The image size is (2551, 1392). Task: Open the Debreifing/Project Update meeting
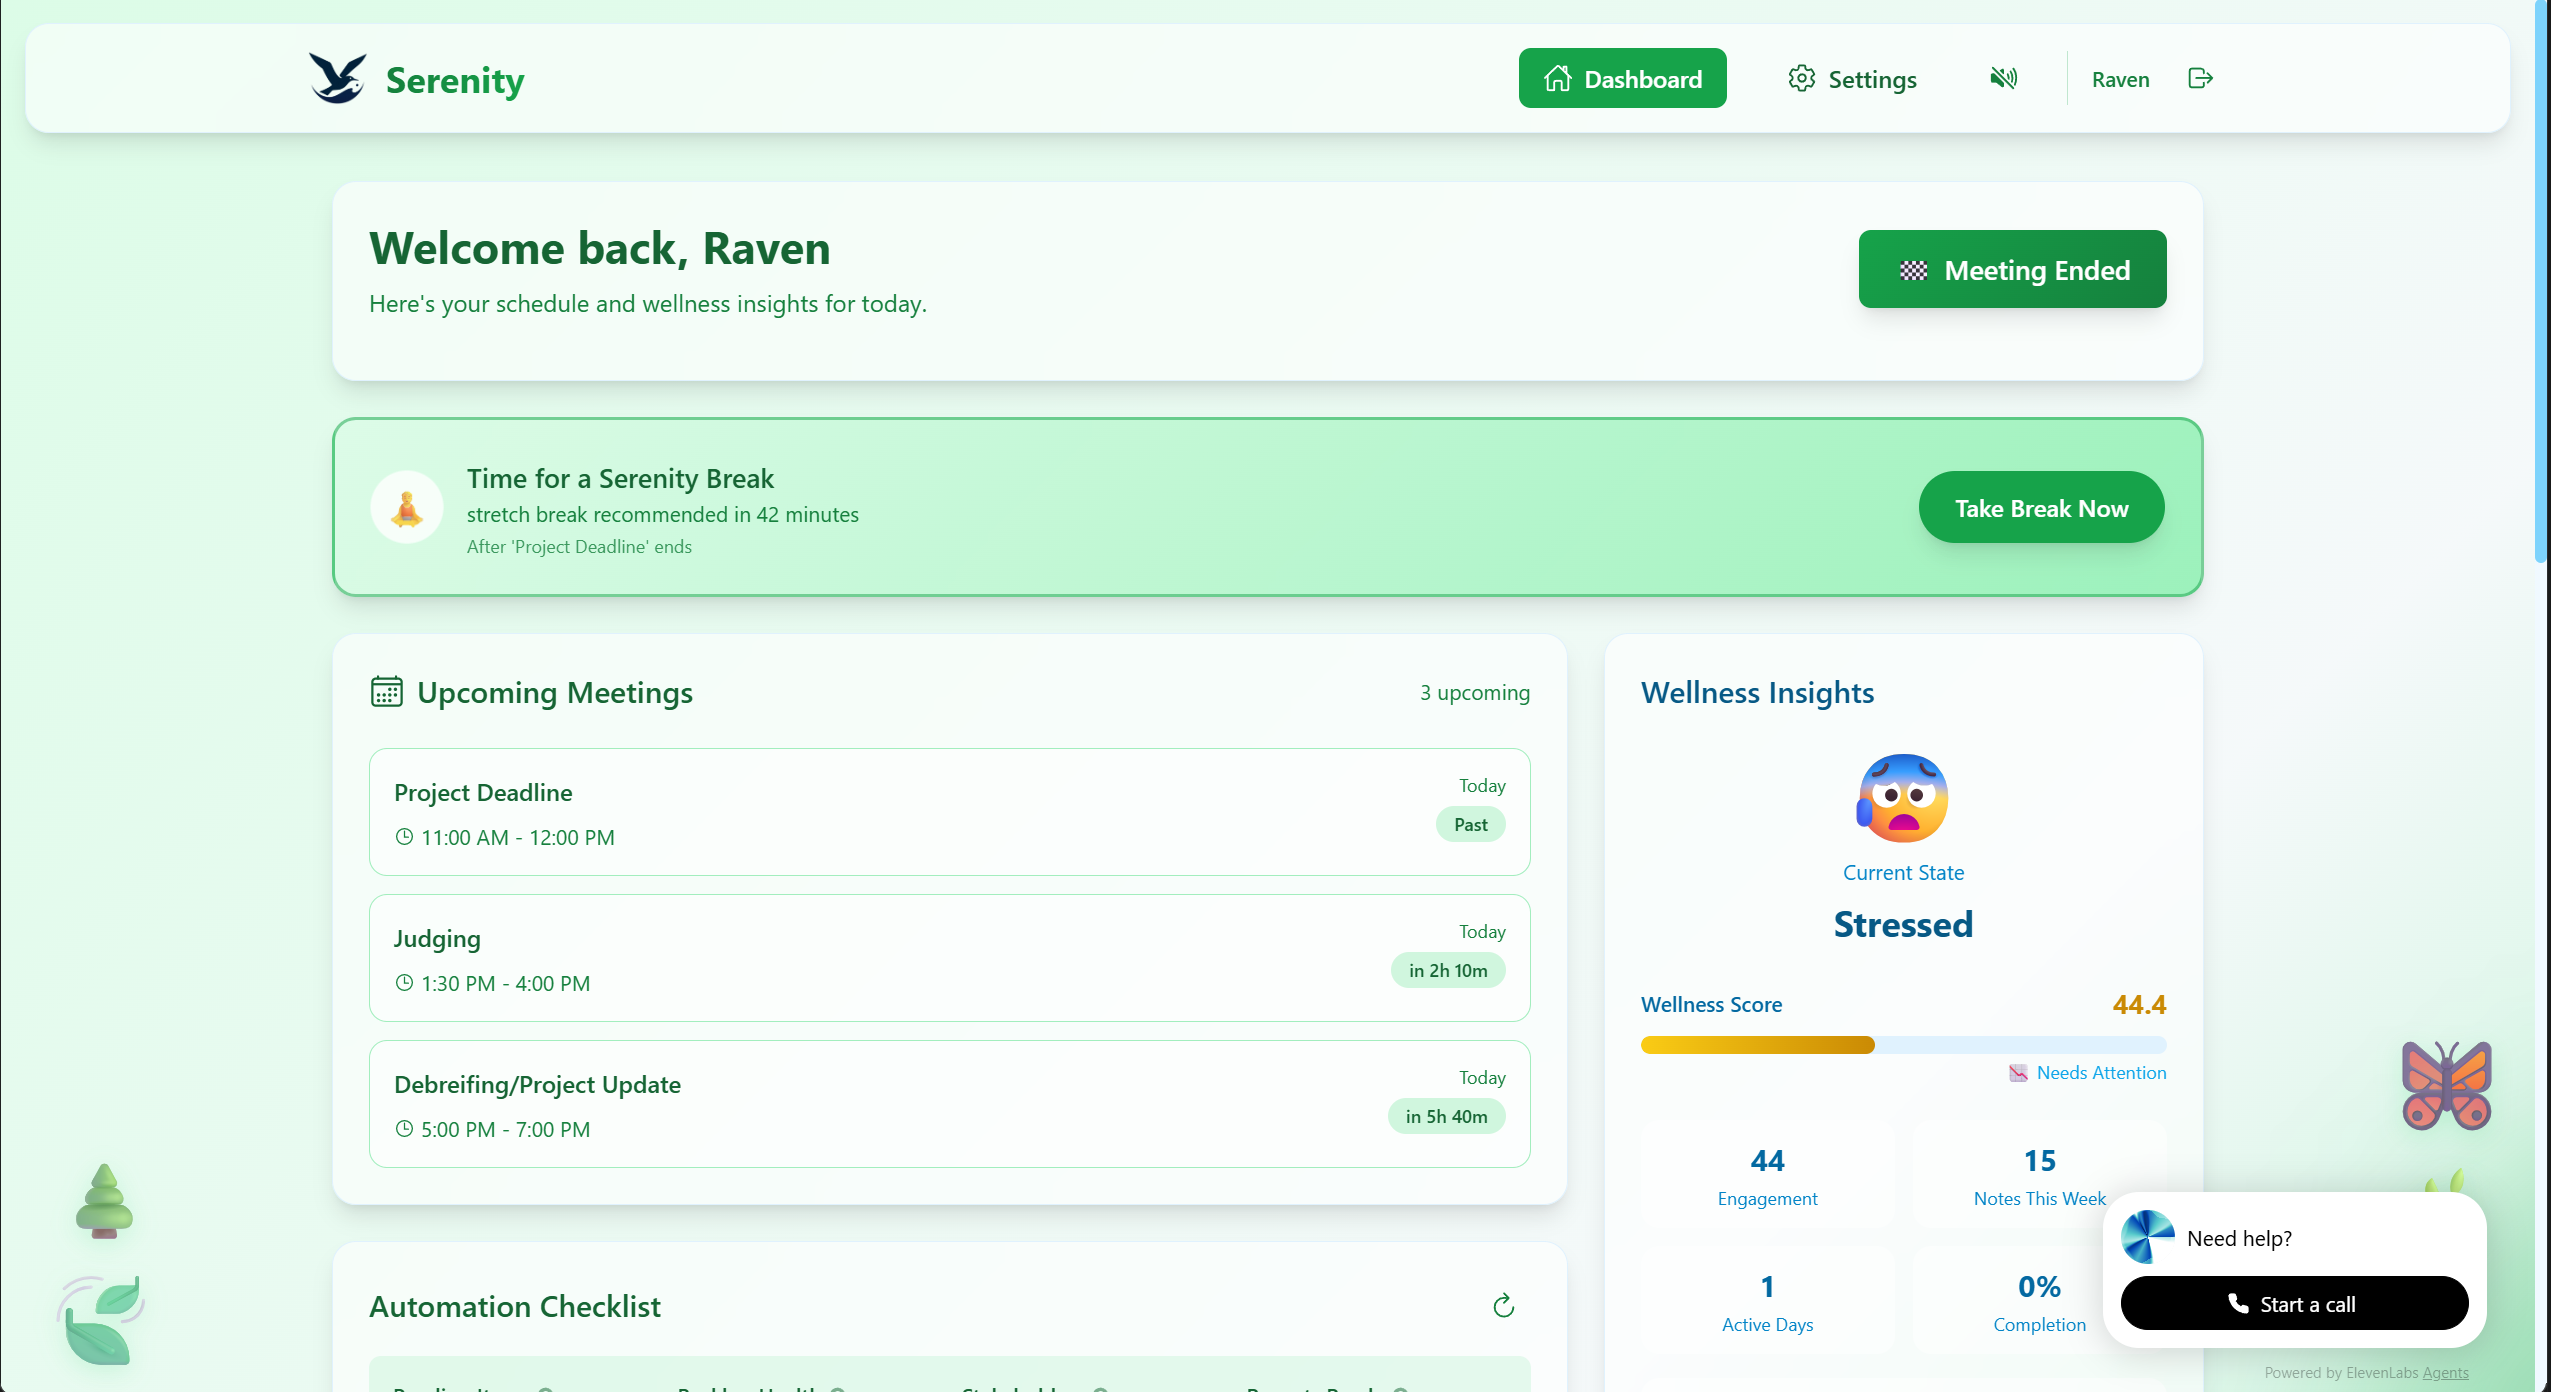click(x=948, y=1104)
